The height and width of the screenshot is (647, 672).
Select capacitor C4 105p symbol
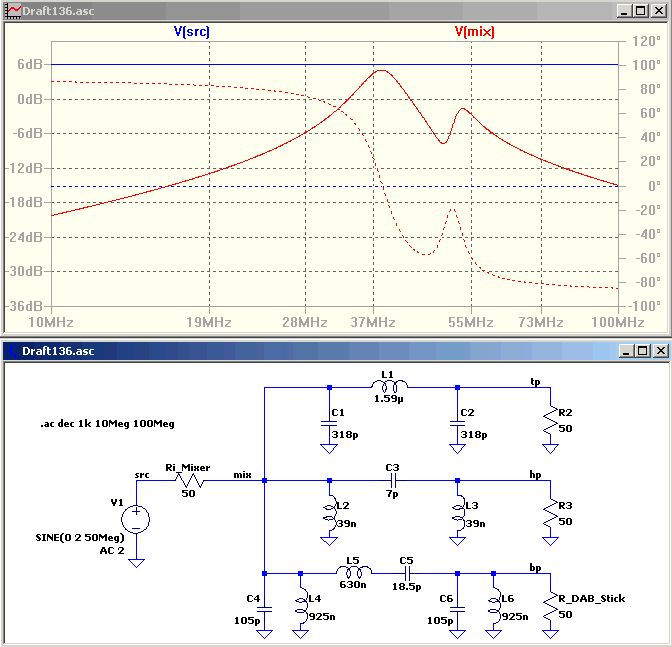[x=264, y=609]
